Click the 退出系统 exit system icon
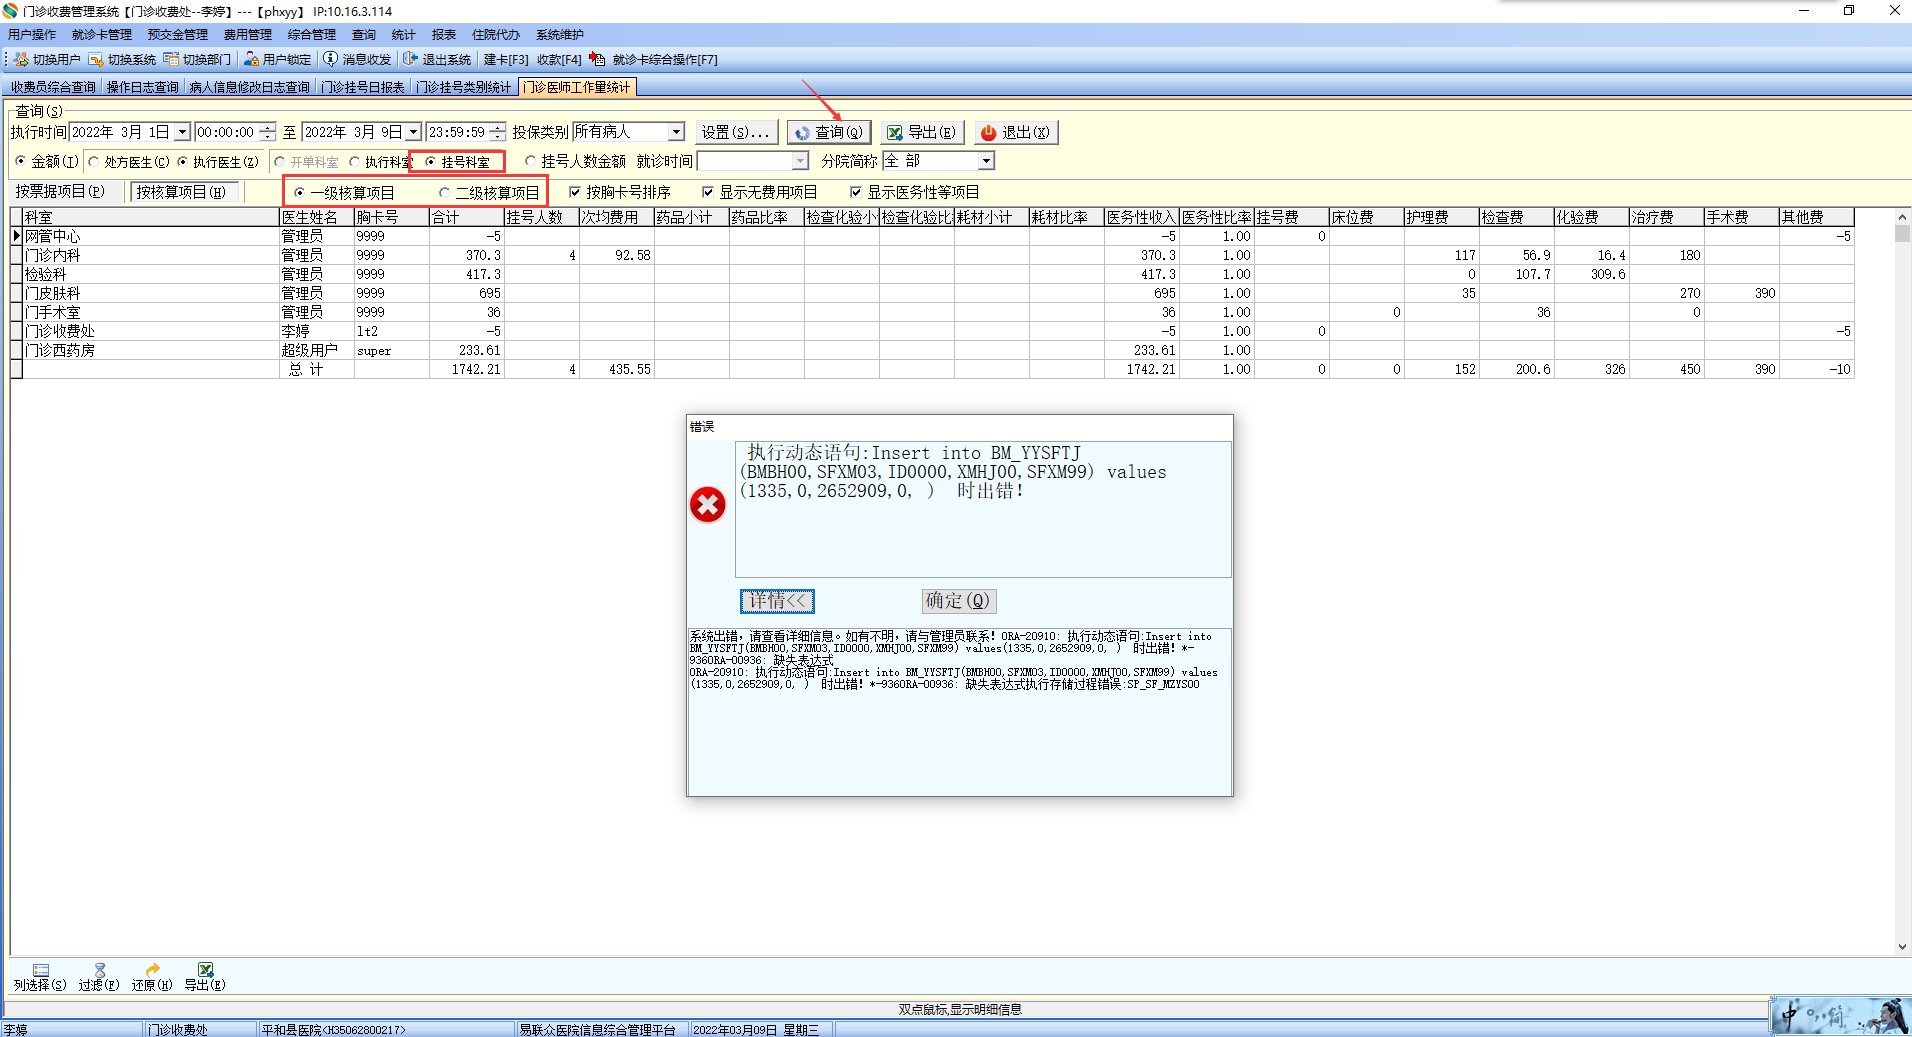This screenshot has width=1912, height=1037. (410, 59)
